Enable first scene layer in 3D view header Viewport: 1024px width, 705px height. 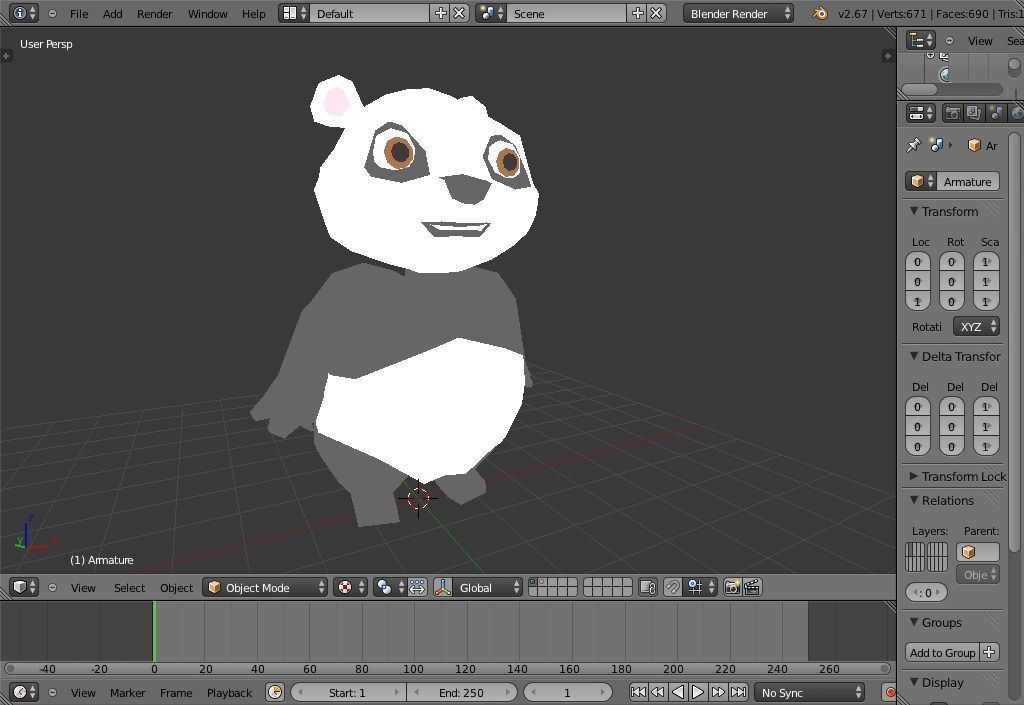533,582
